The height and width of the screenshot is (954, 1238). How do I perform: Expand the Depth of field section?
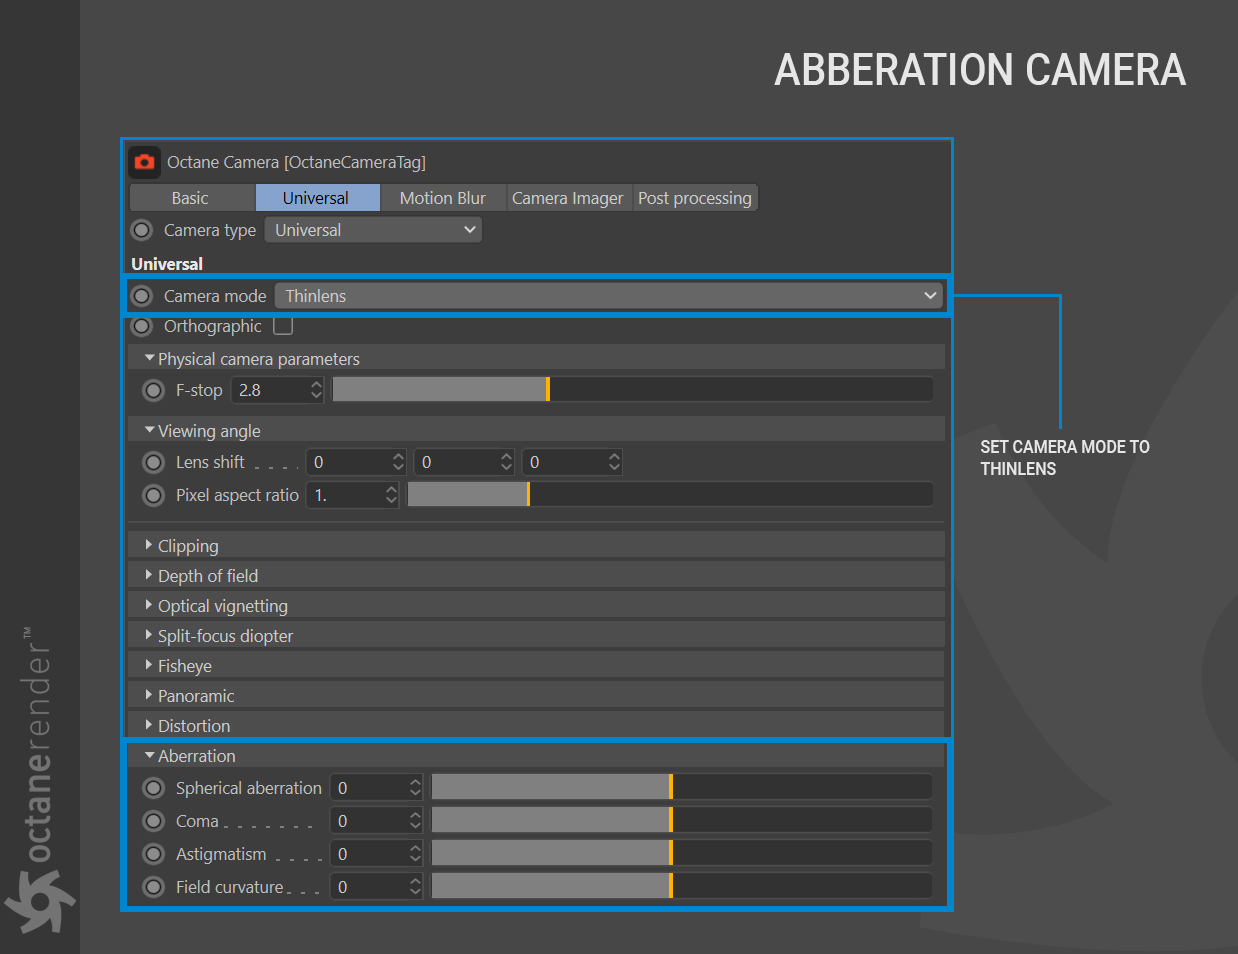(536, 575)
